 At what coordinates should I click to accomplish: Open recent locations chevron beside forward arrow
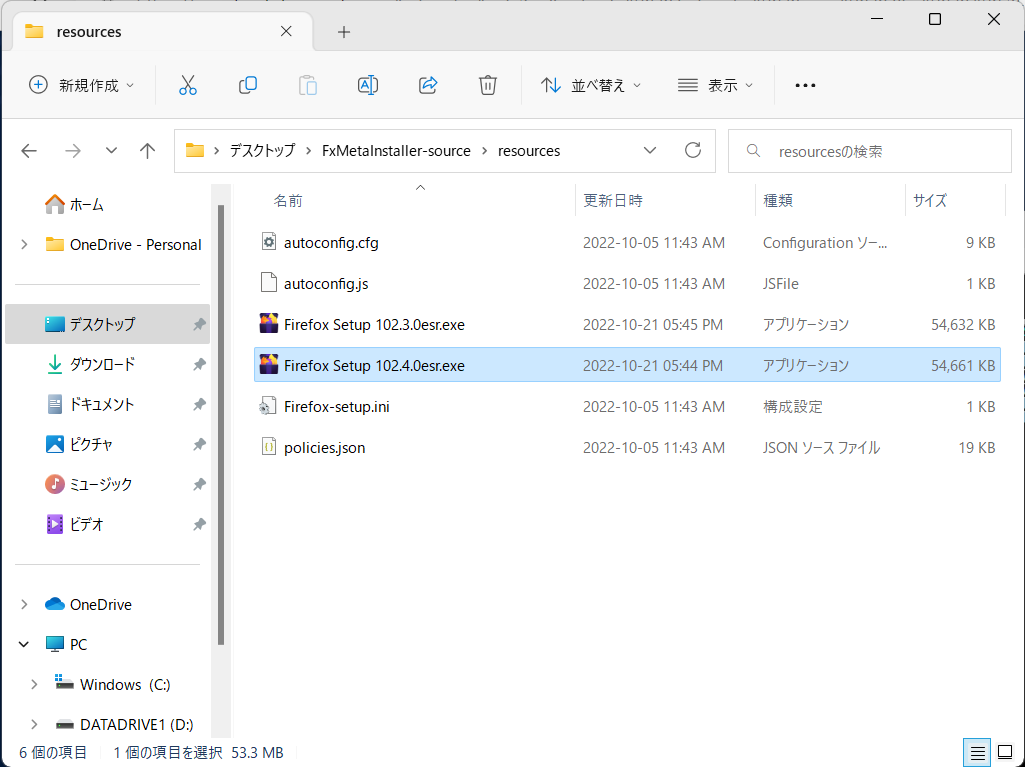(x=111, y=151)
